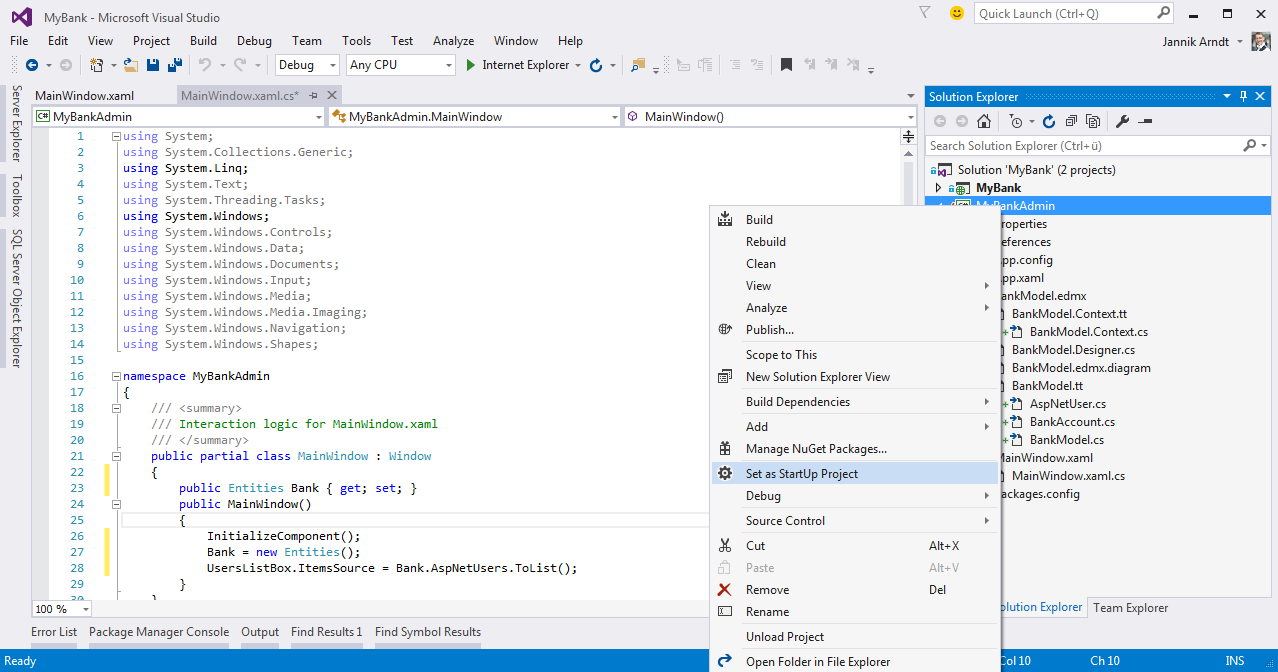Screen dimensions: 1278x672
Task: Open the Server Explorer side tab
Action: point(15,123)
